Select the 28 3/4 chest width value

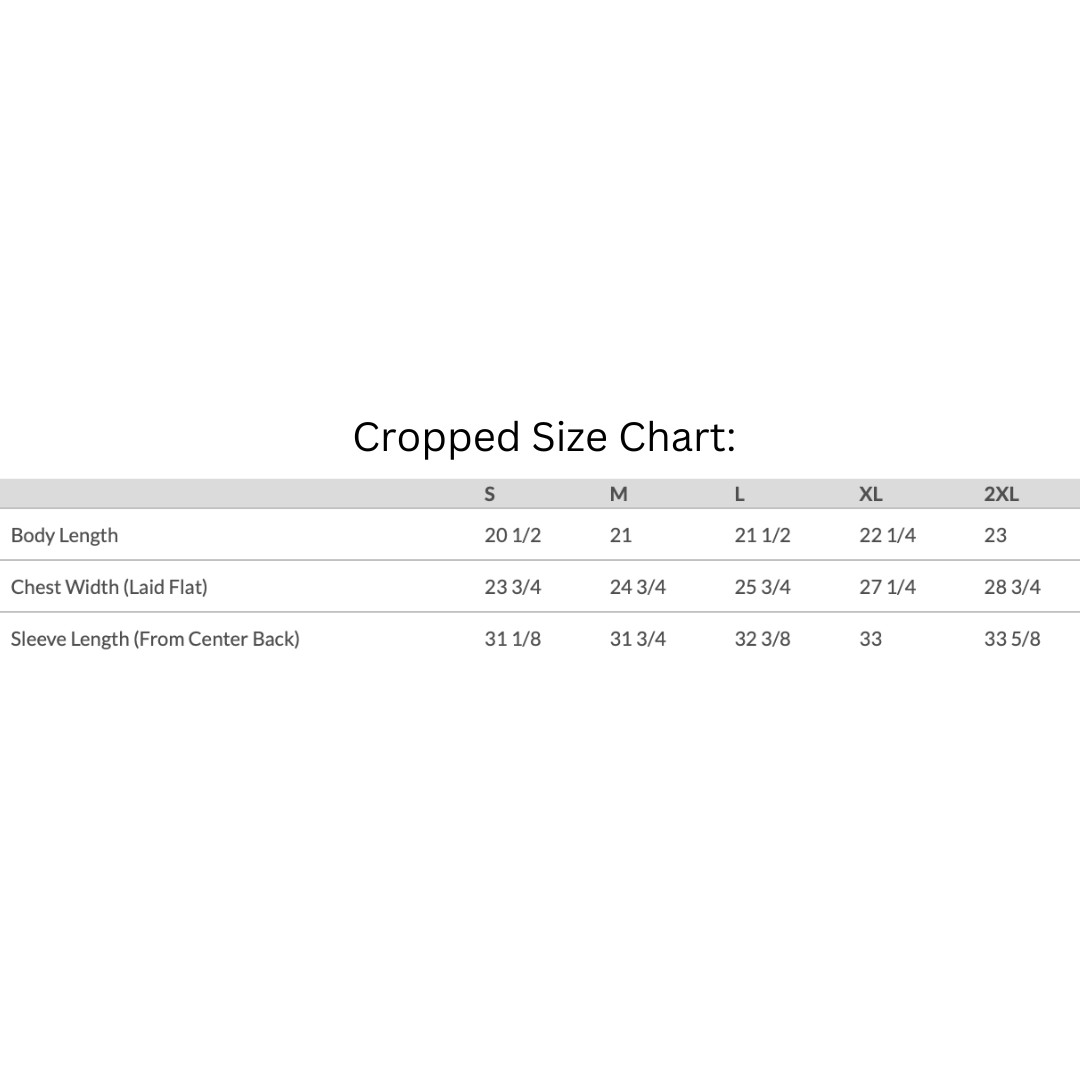click(x=1012, y=587)
